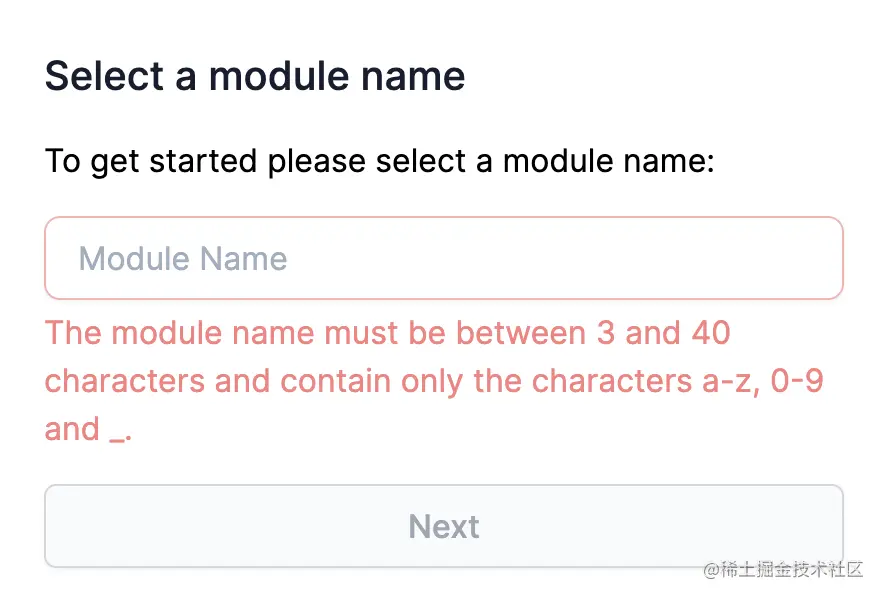The width and height of the screenshot is (882, 598).
Task: Click the red validation error message
Action: [x=434, y=381]
